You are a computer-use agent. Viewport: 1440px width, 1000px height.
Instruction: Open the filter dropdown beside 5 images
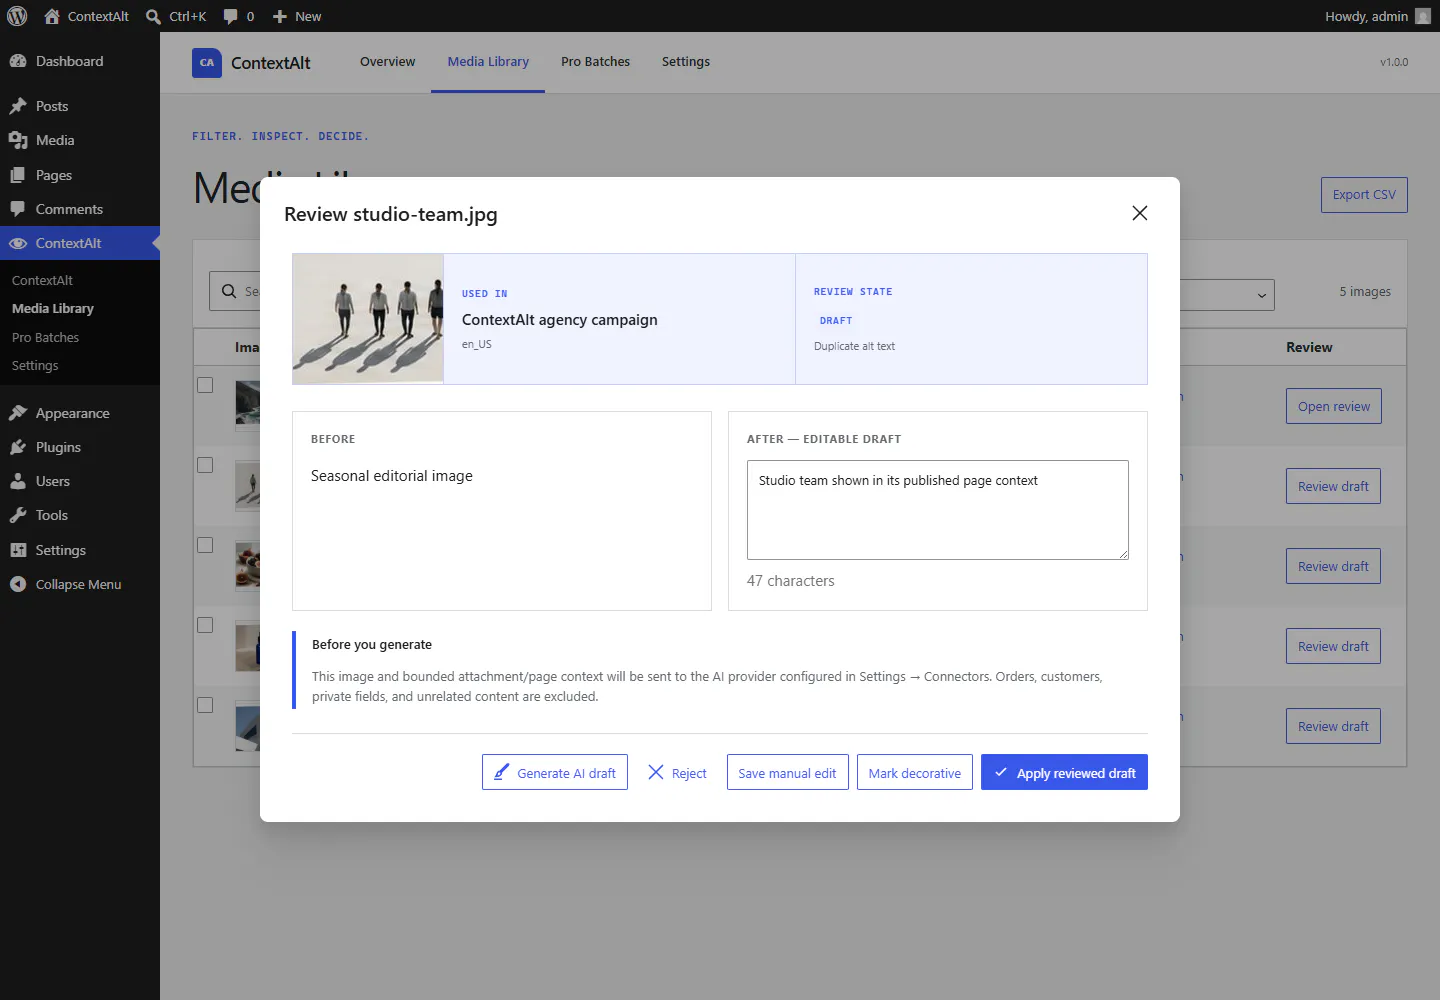point(1227,294)
